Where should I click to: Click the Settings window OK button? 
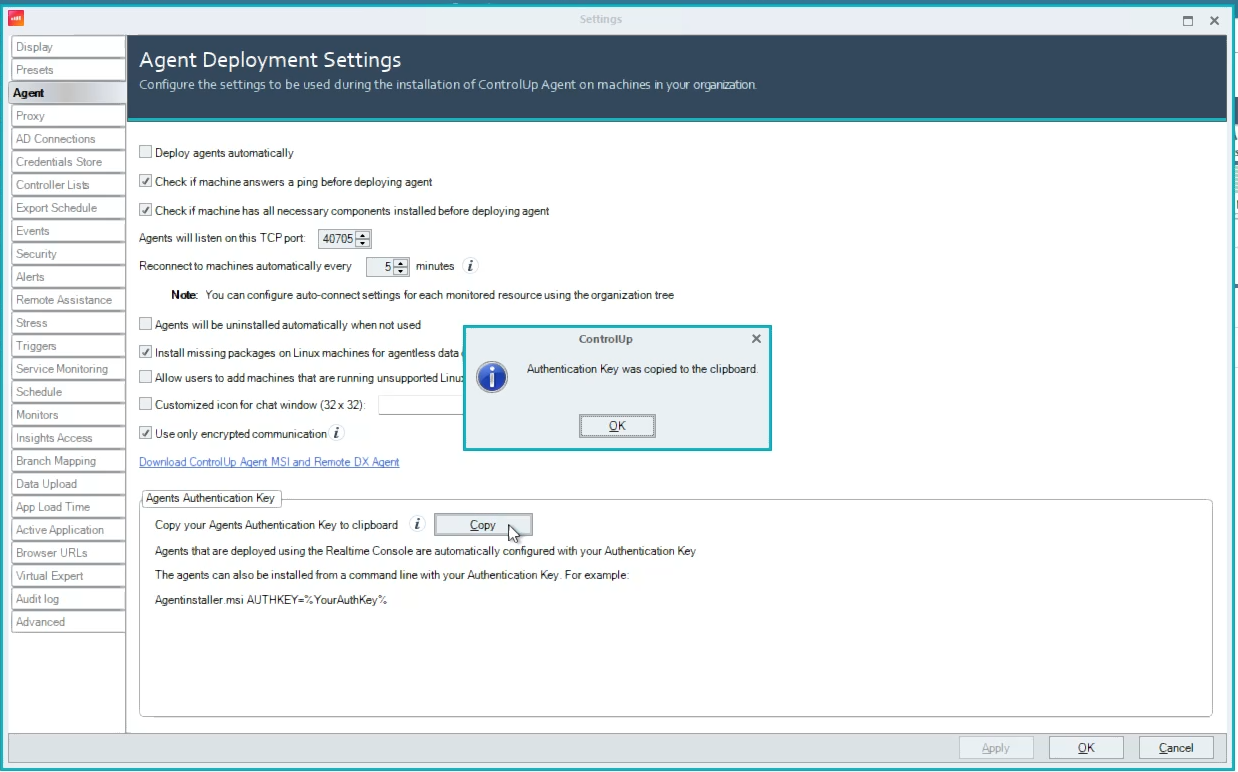(1086, 748)
